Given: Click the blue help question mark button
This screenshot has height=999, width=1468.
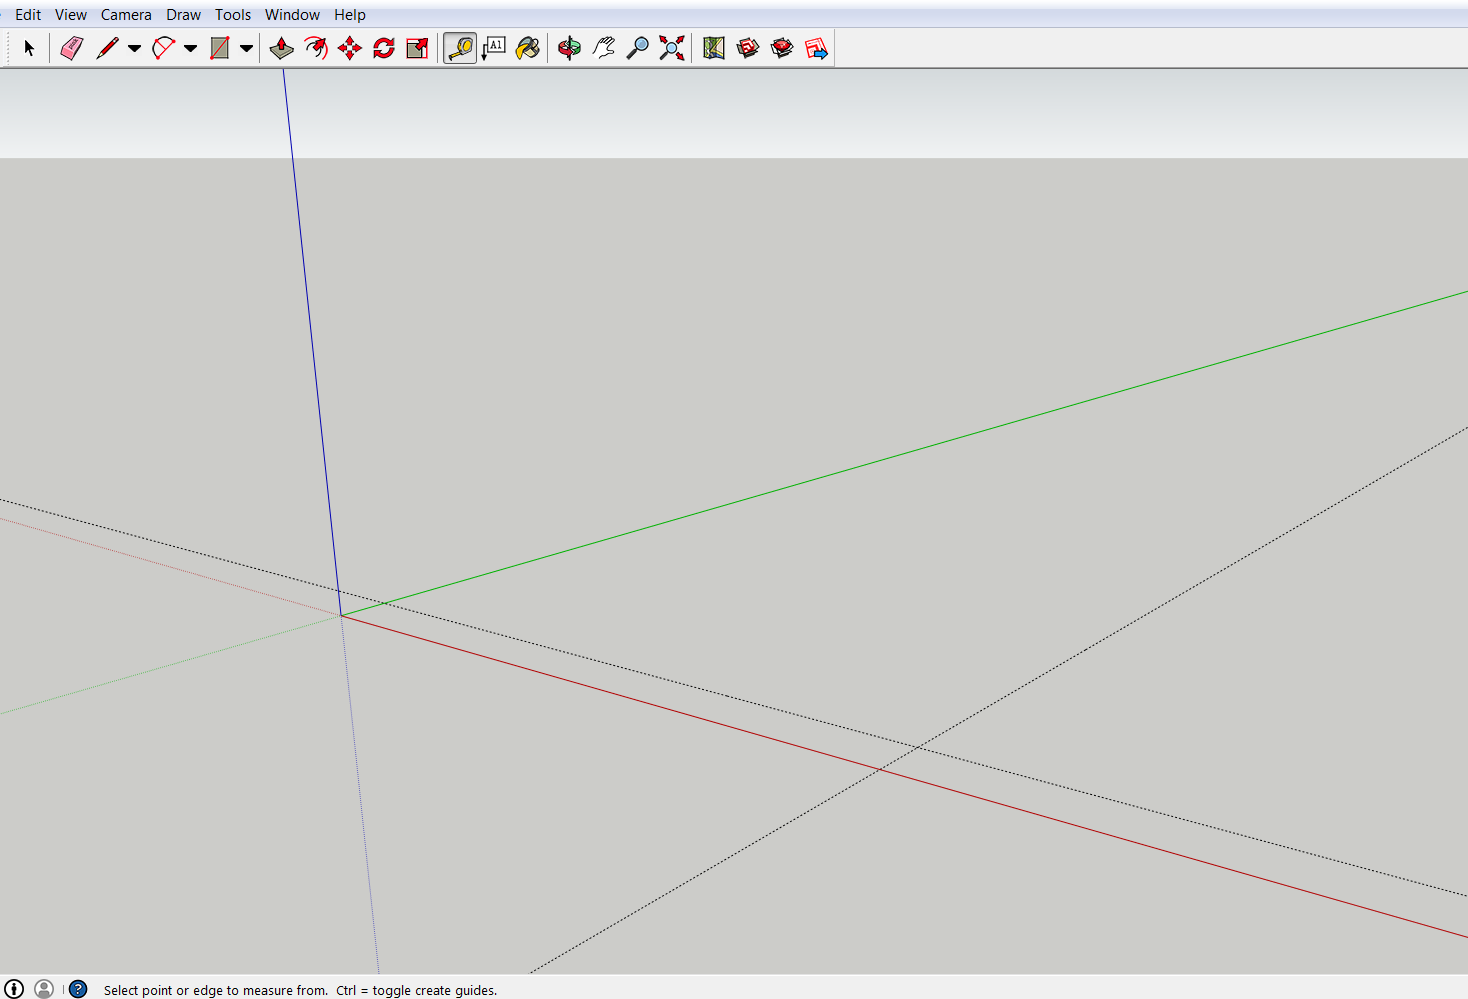Looking at the screenshot, I should pyautogui.click(x=78, y=989).
